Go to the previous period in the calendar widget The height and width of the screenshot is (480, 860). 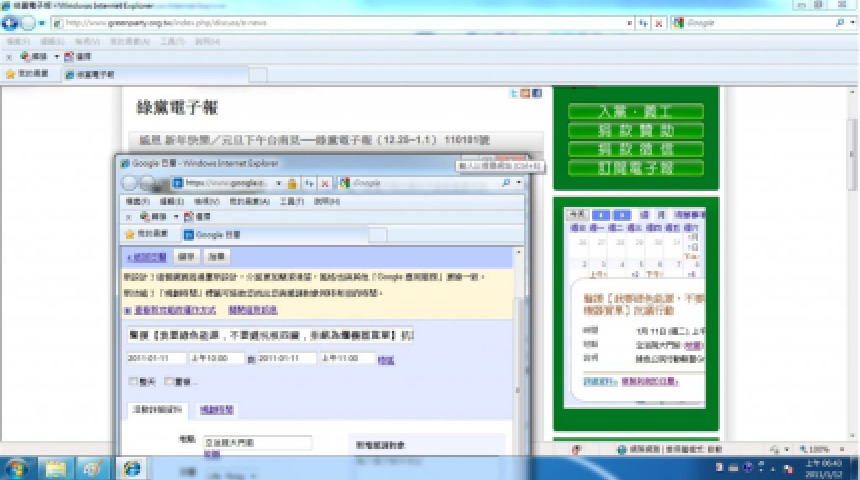pos(601,214)
